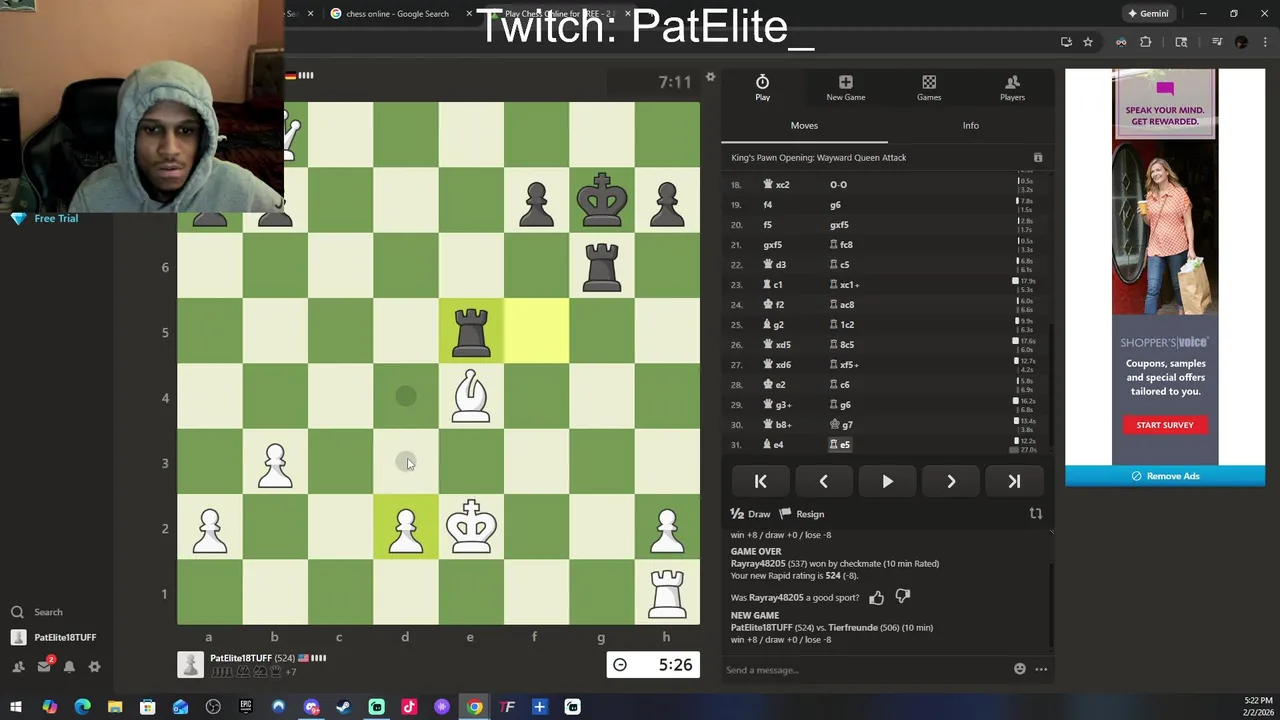This screenshot has height=720, width=1280.
Task: Click Tierfreunde name in new game message
Action: pos(853,628)
